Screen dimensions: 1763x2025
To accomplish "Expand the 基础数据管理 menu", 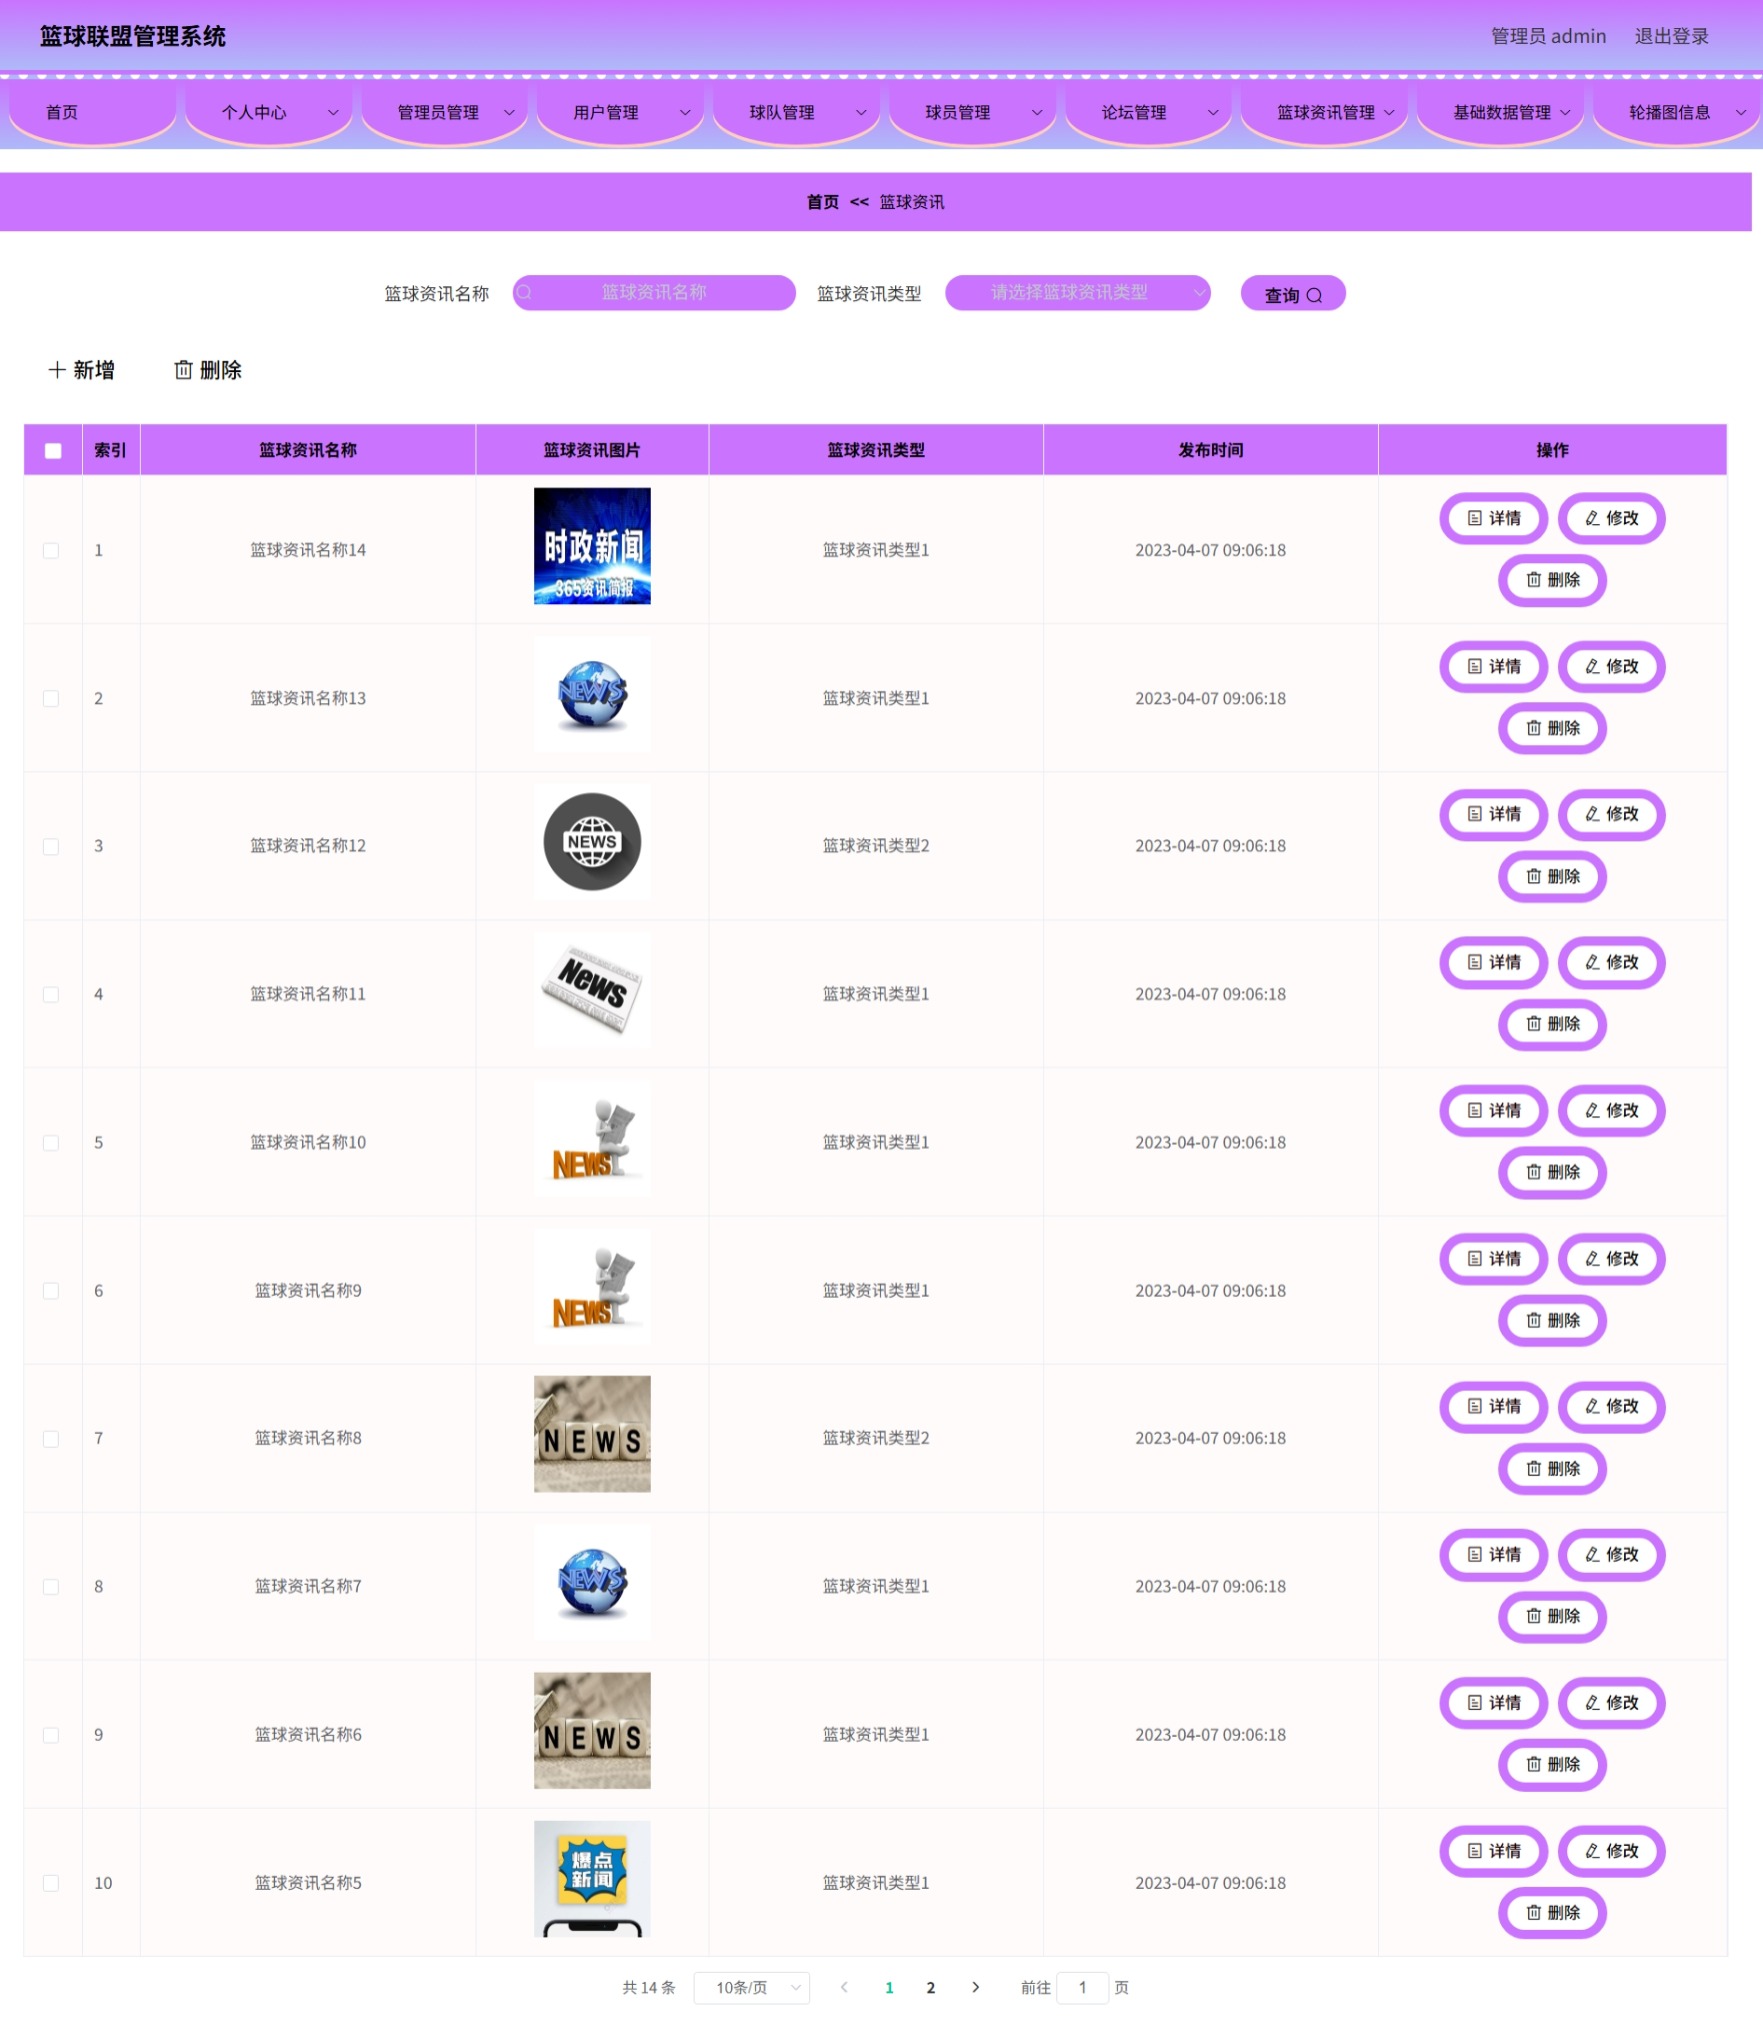I will [1500, 112].
